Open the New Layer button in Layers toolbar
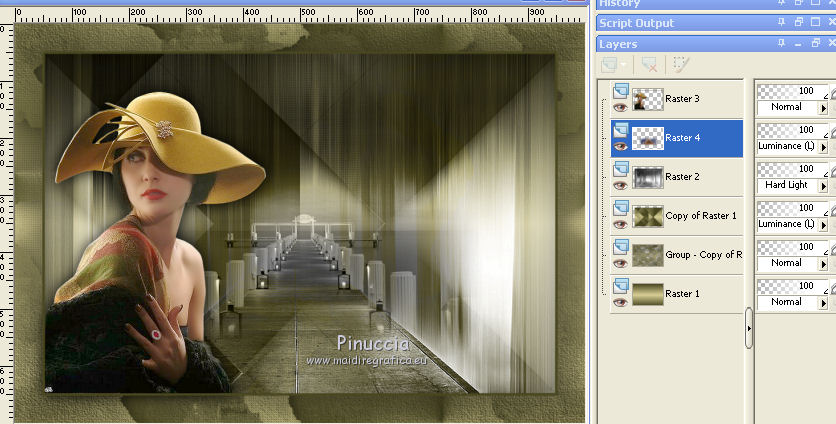836x424 pixels. (x=608, y=65)
